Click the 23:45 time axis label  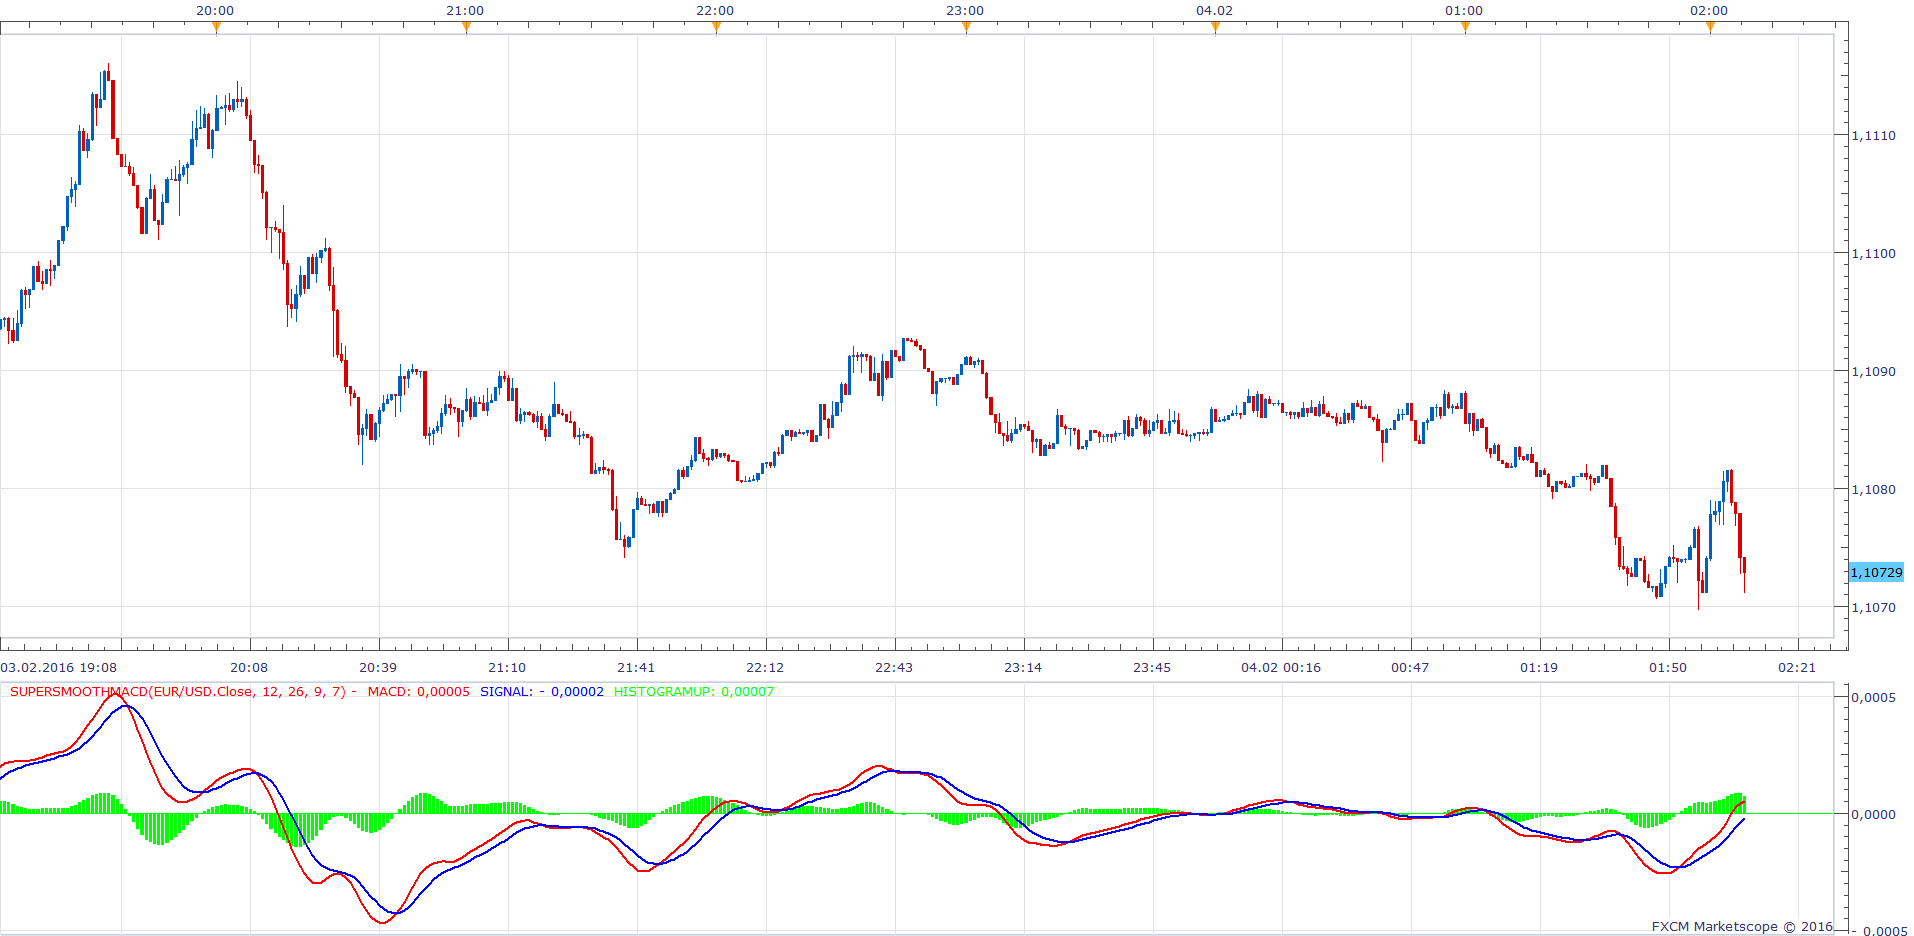click(1152, 667)
